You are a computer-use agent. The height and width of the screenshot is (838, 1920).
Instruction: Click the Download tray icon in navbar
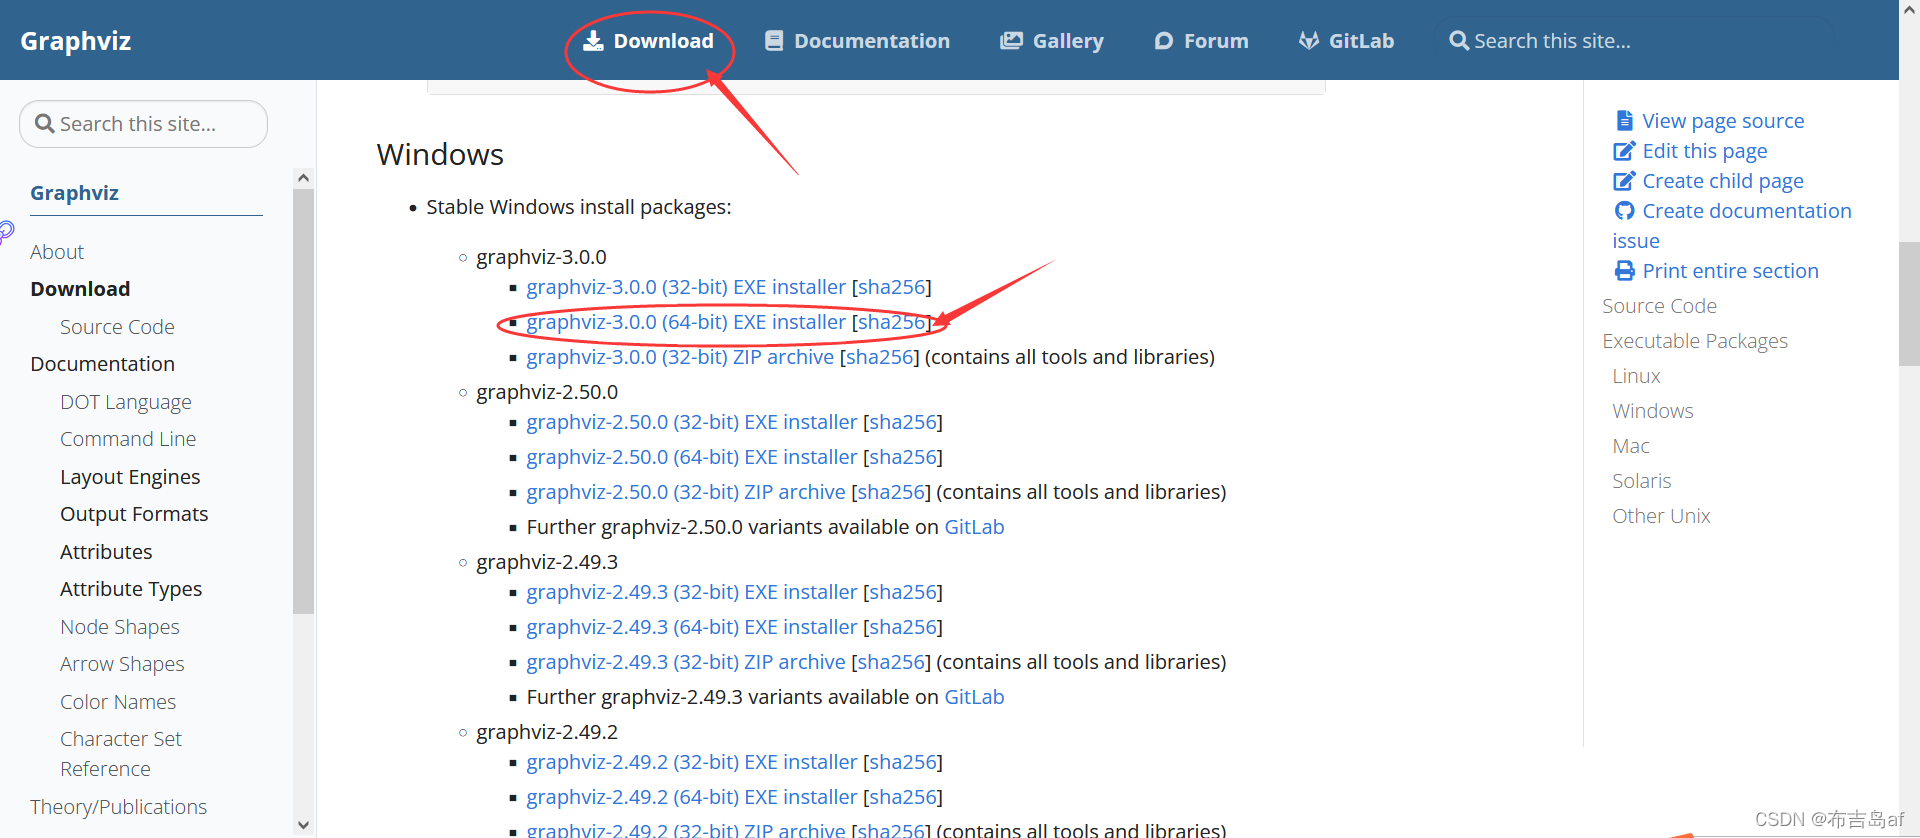(593, 40)
